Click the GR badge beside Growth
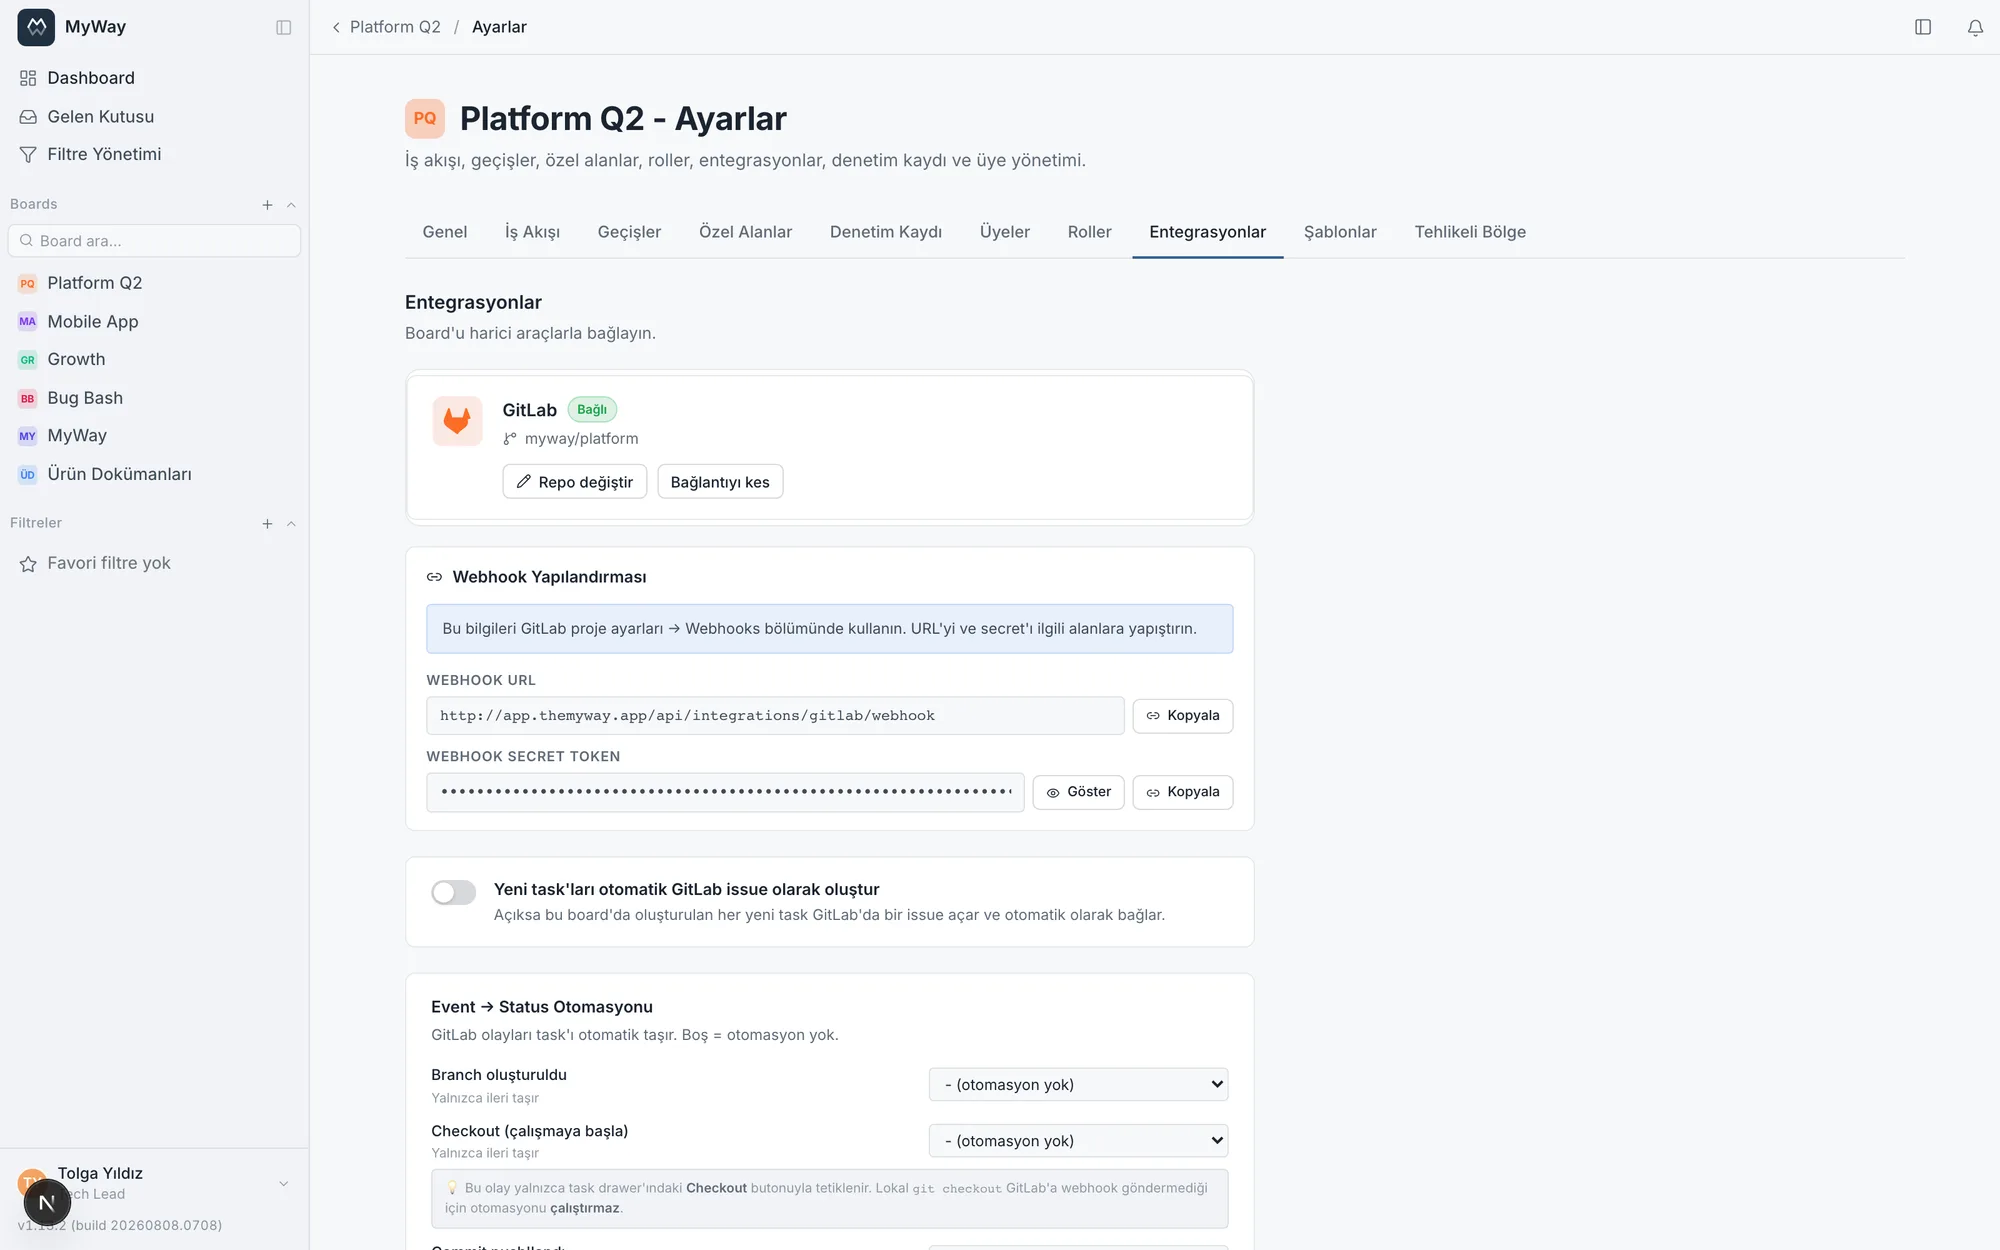This screenshot has height=1250, width=2000. [28, 360]
